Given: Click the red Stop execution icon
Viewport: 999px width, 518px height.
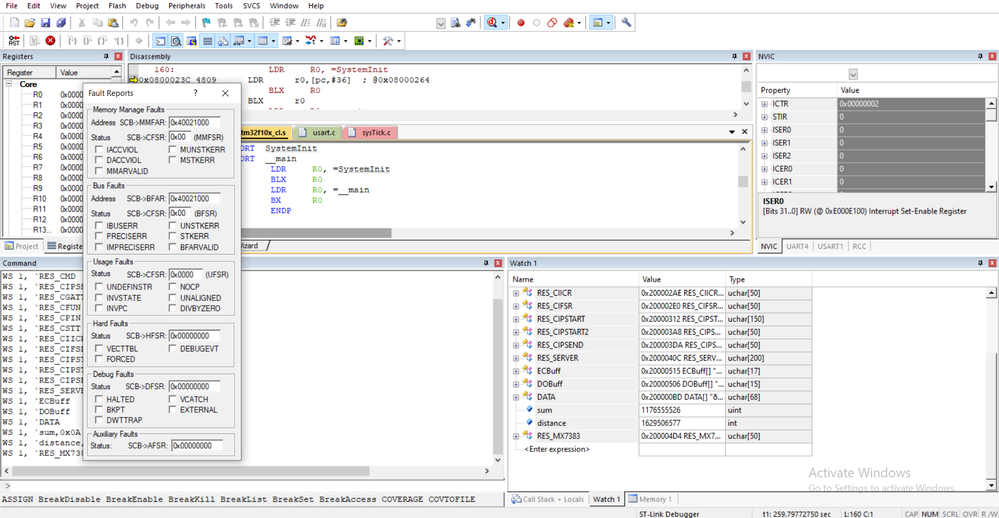Looking at the screenshot, I should 50,40.
